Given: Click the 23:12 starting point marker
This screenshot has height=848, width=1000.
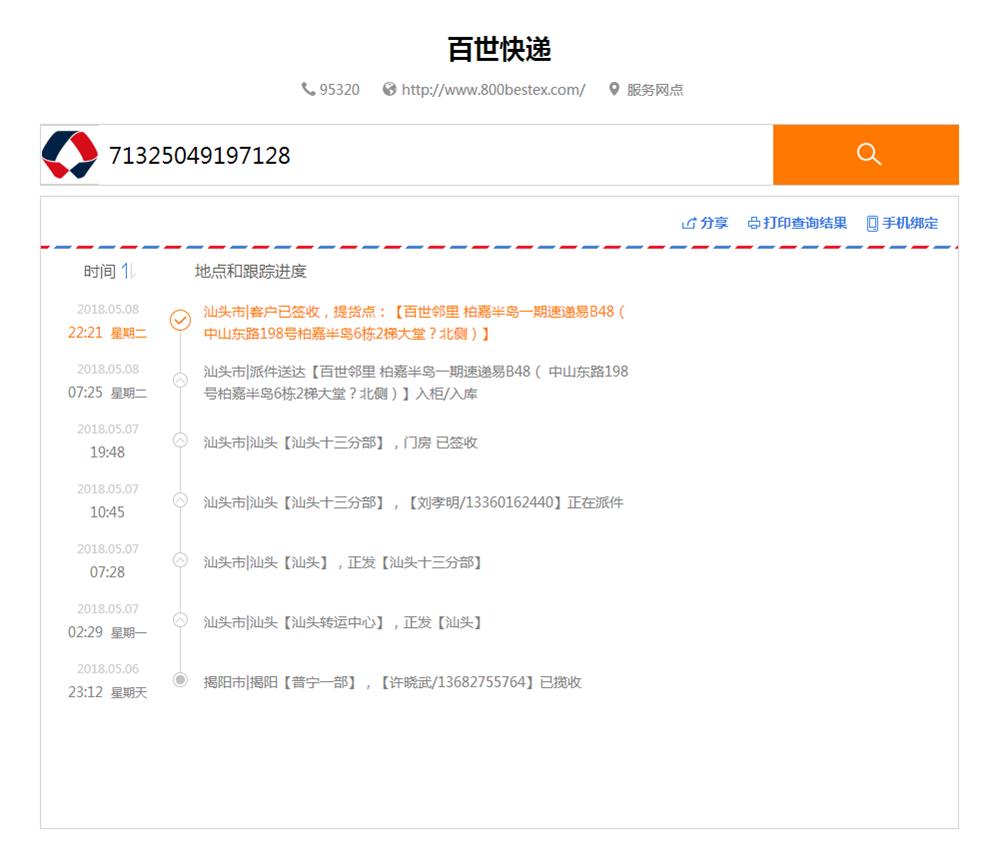Looking at the screenshot, I should click(x=180, y=680).
